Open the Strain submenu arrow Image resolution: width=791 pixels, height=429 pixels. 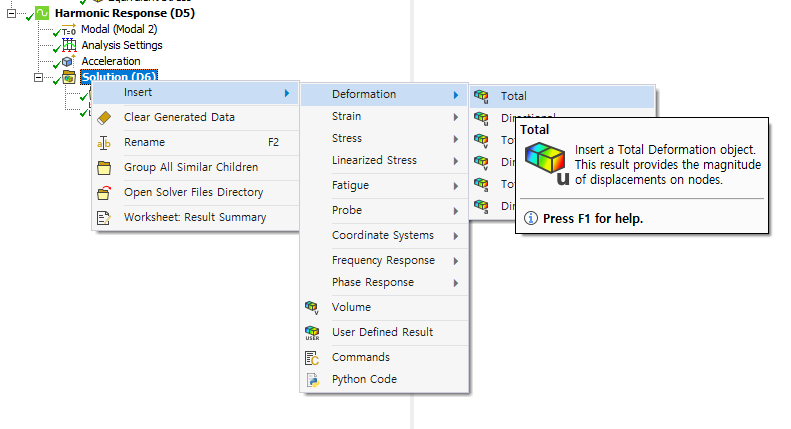click(x=456, y=117)
